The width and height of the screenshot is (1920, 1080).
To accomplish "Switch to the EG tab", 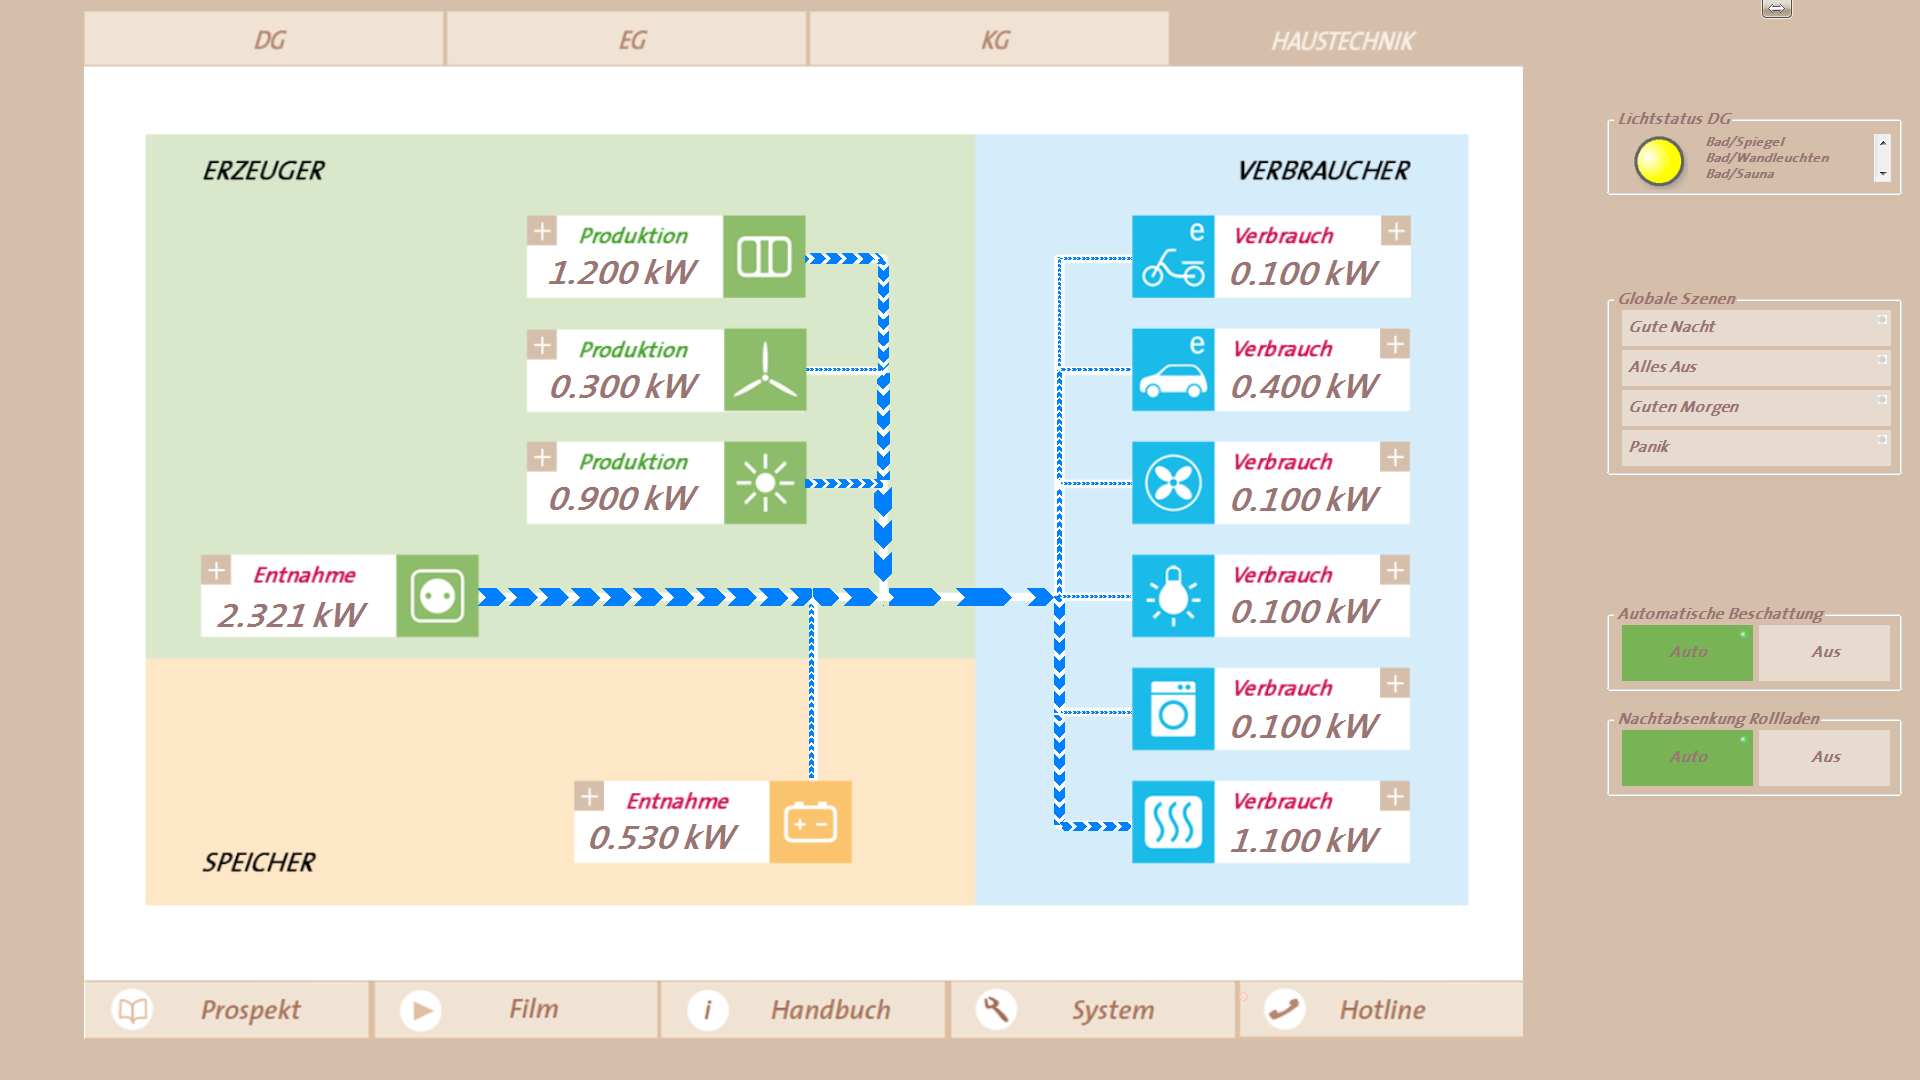I will tap(626, 39).
